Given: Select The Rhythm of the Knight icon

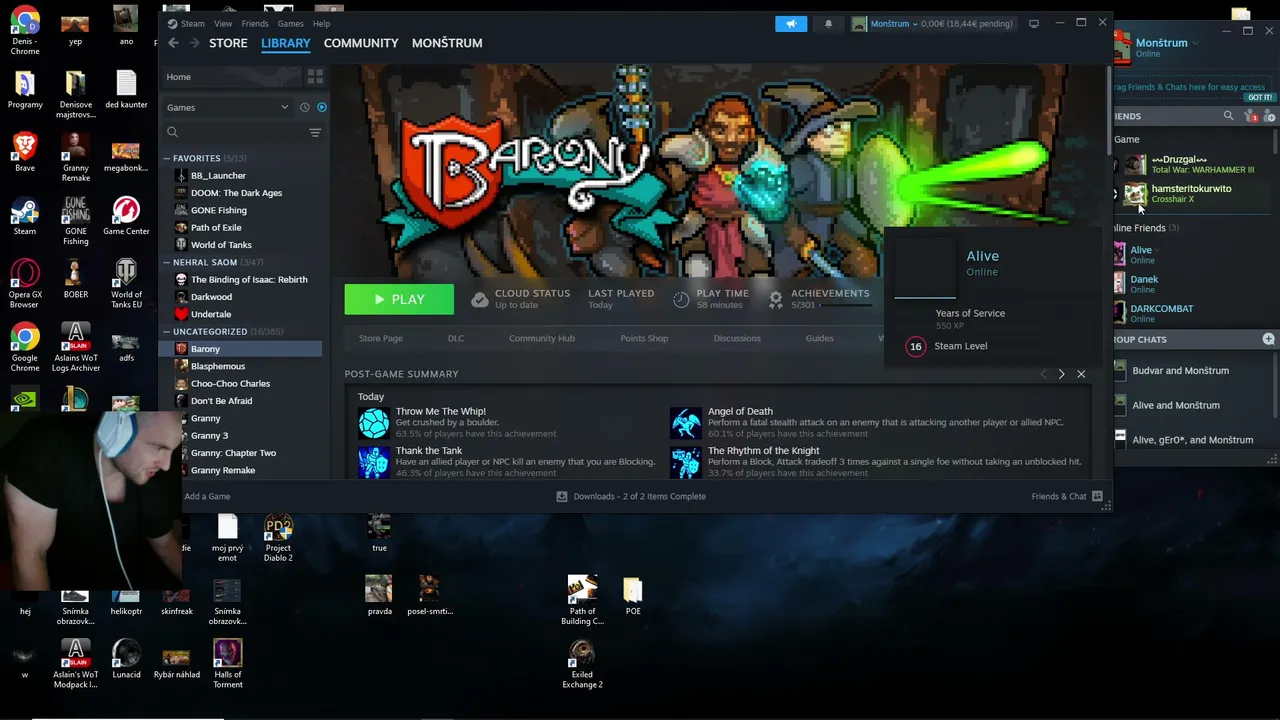Looking at the screenshot, I should 686,461.
